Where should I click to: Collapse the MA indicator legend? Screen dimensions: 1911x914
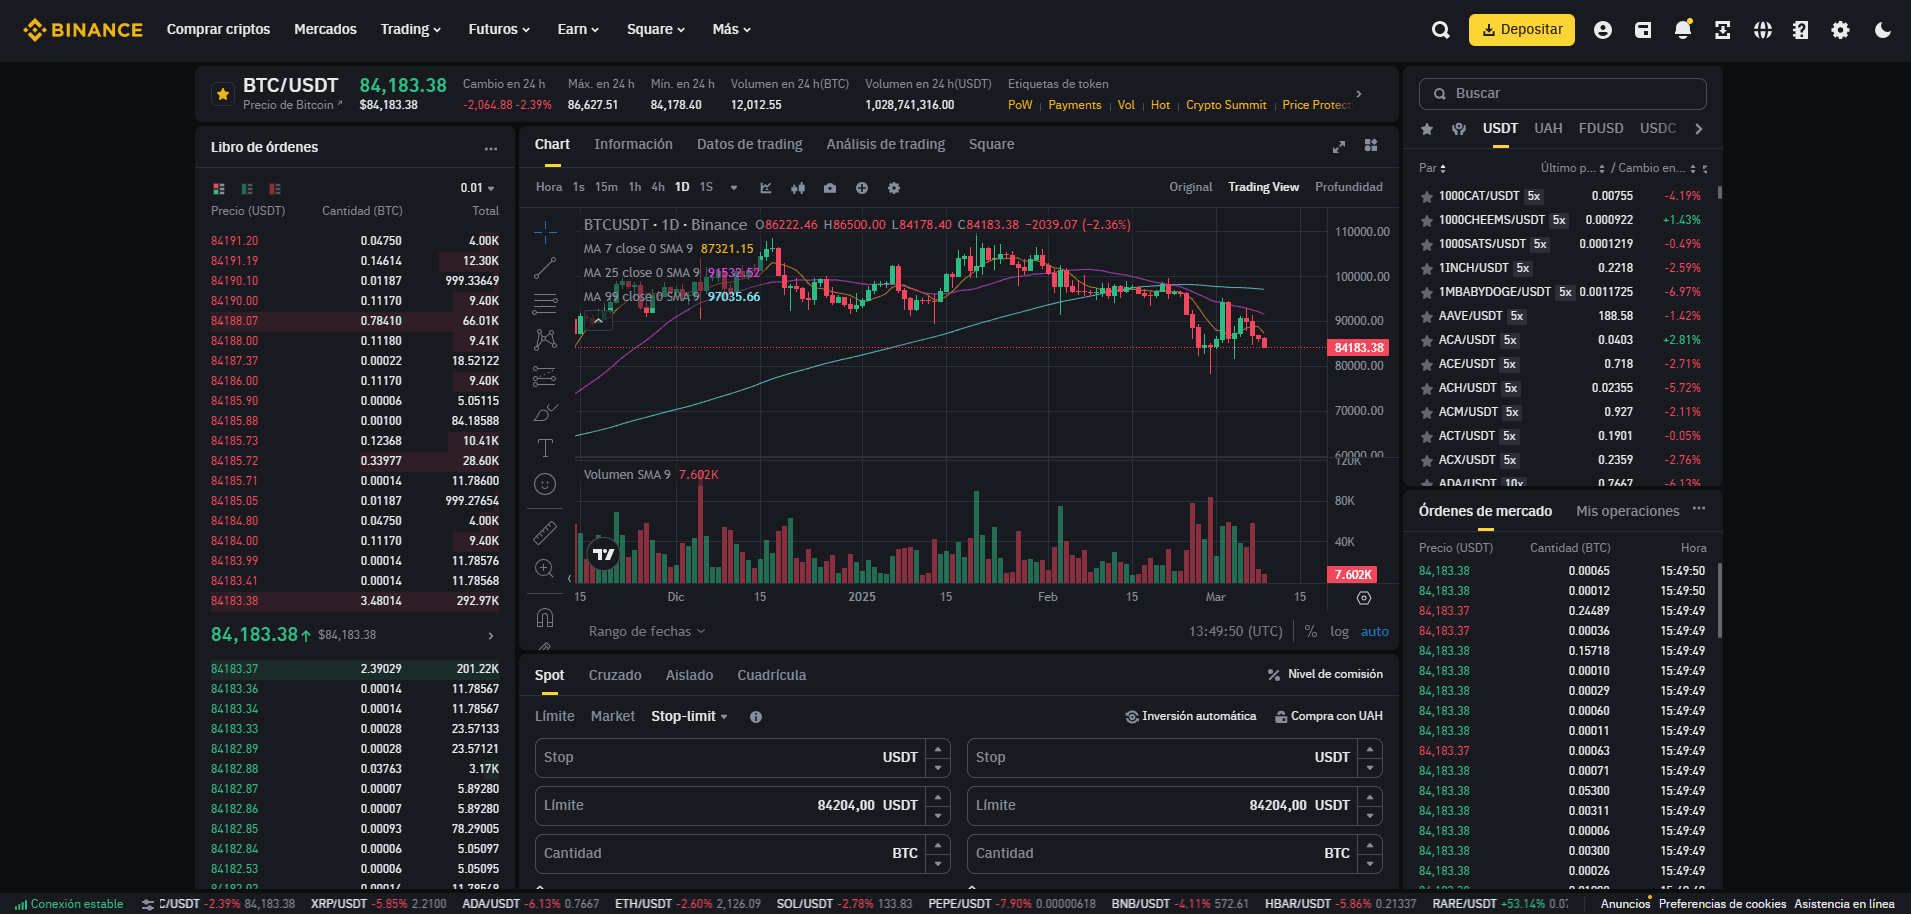coord(598,321)
